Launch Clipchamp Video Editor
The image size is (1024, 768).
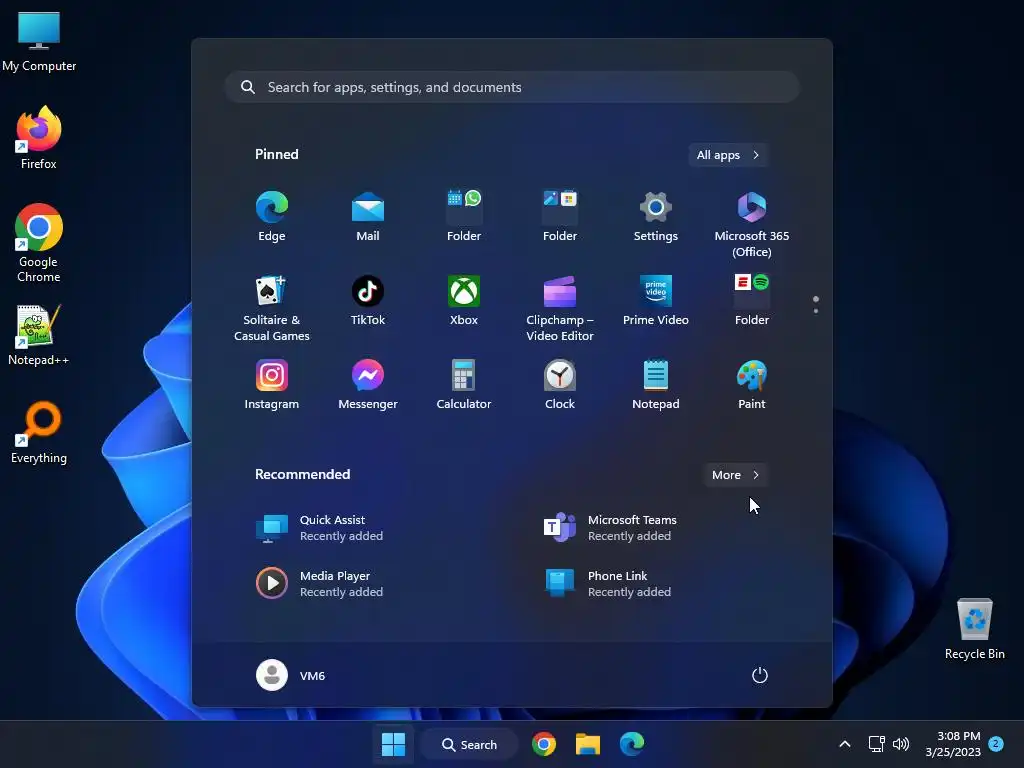point(560,308)
